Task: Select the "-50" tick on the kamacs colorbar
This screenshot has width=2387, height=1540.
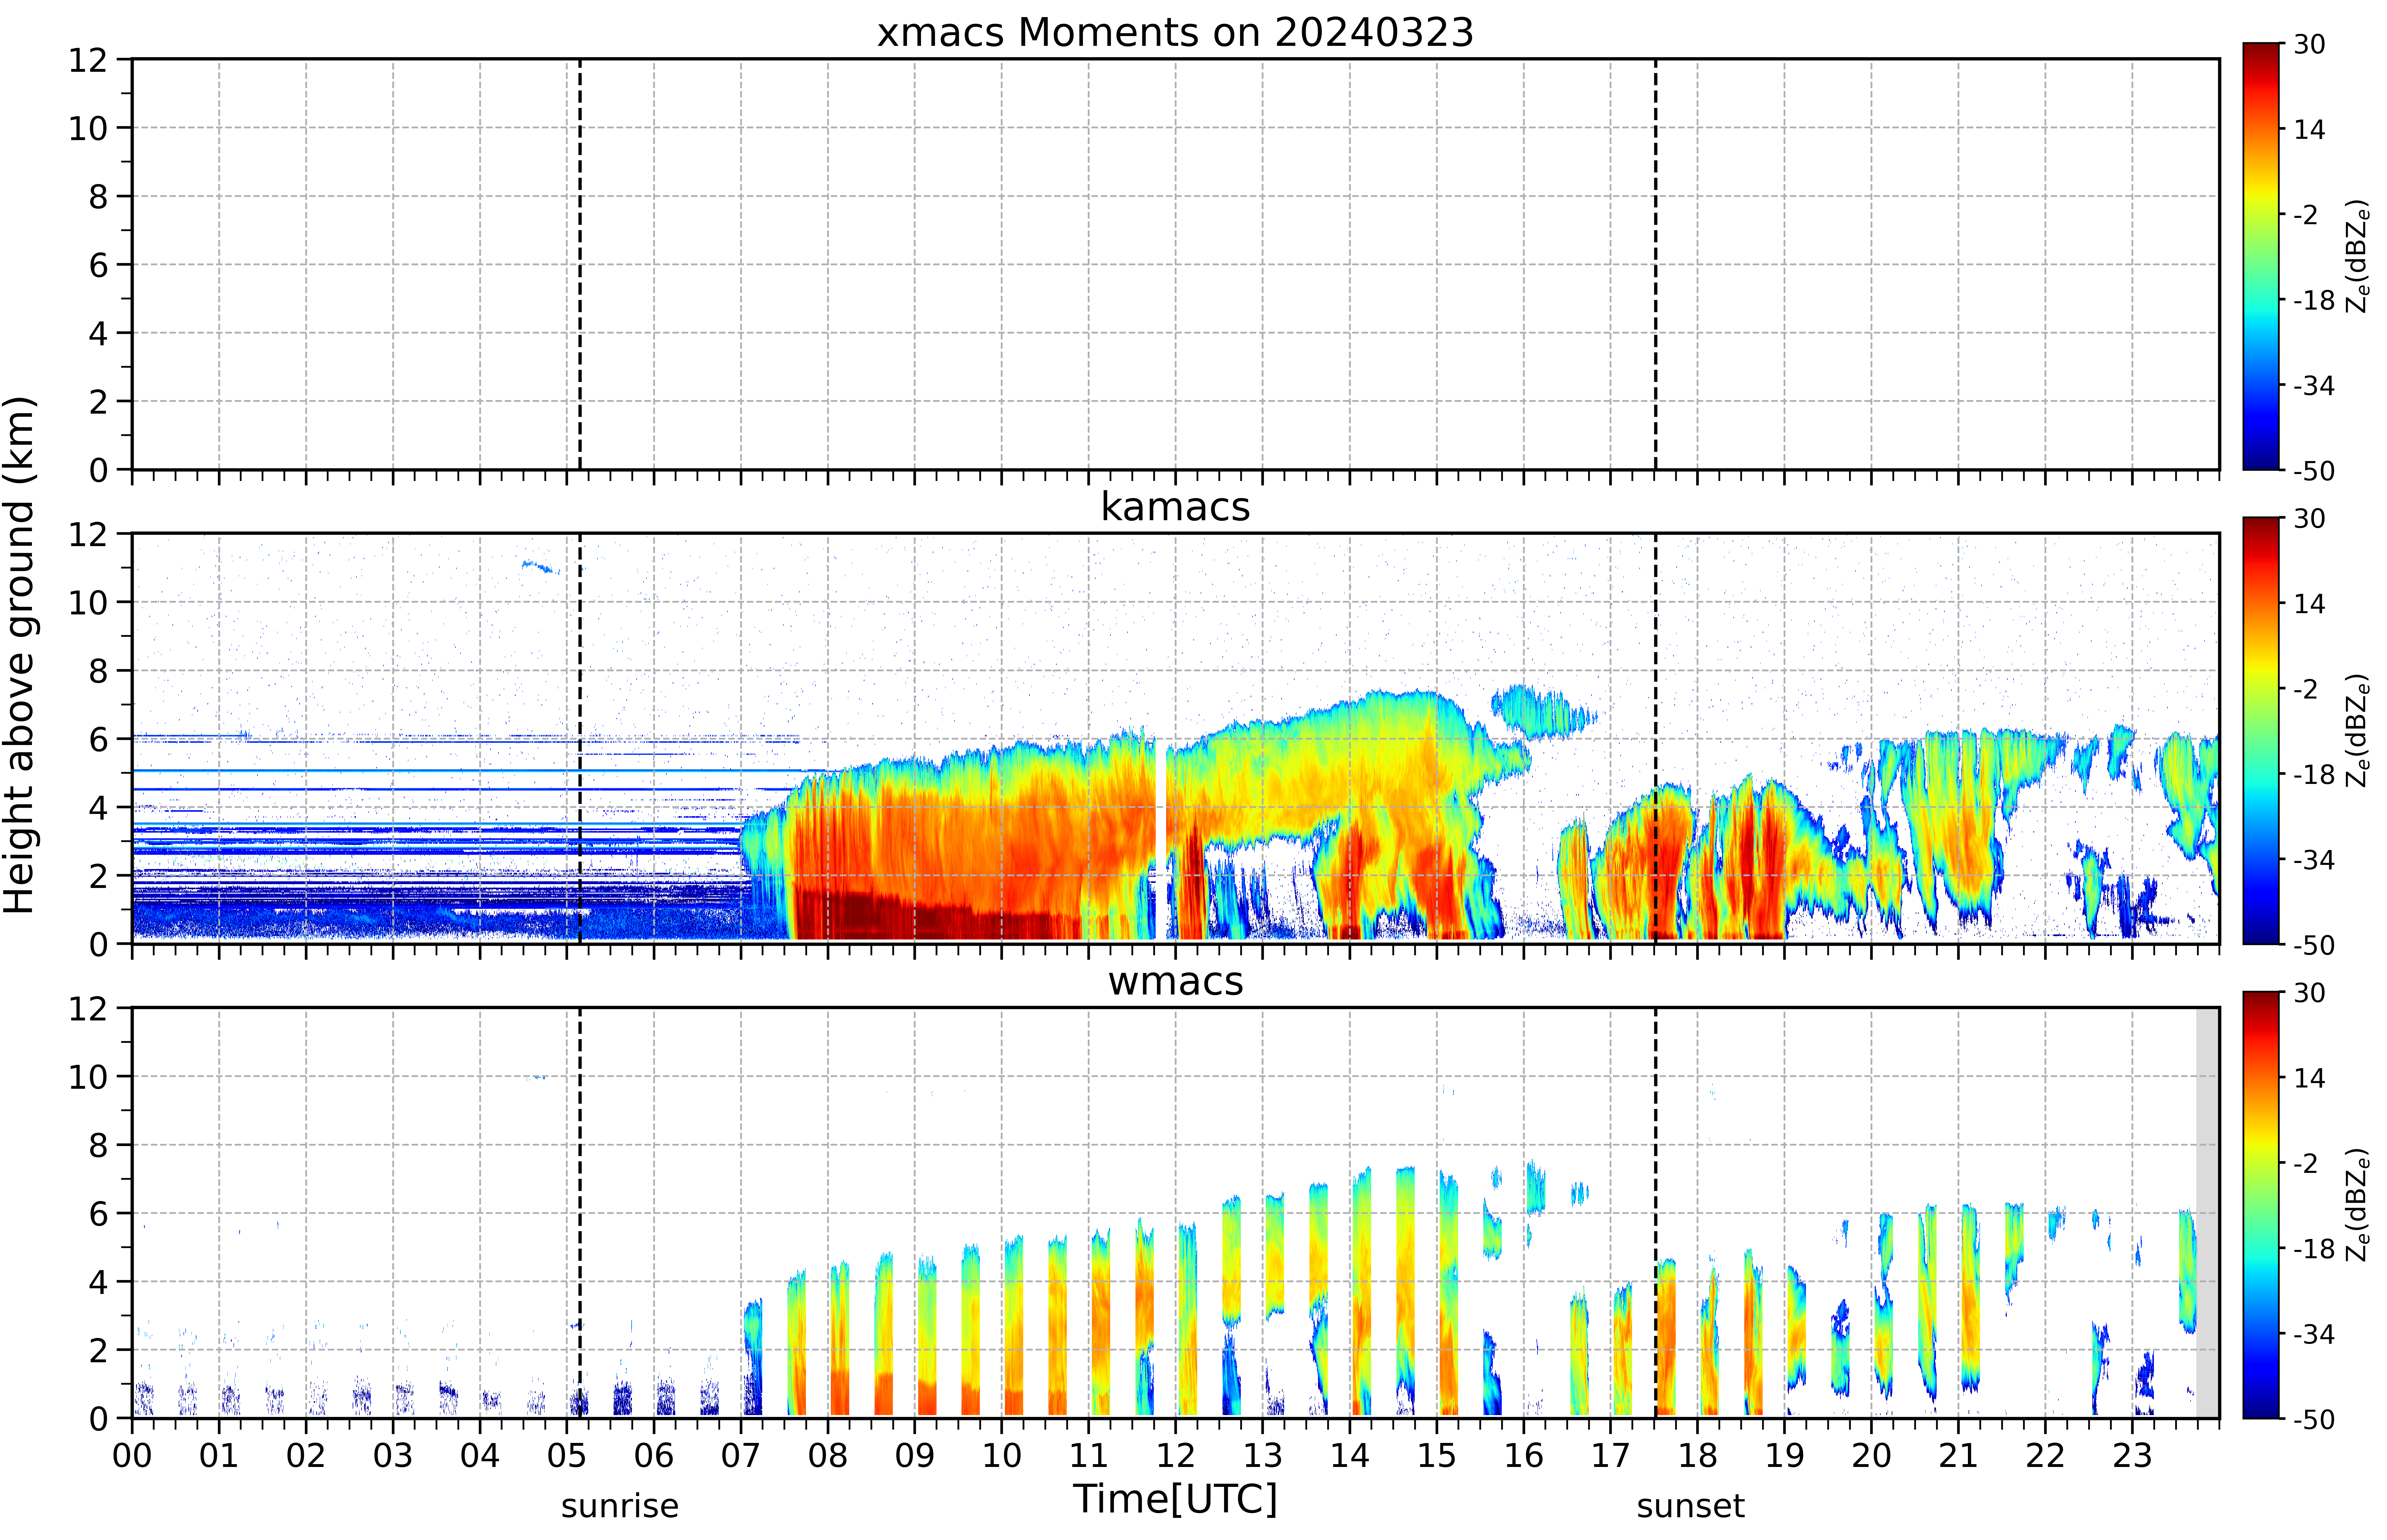Action: [2314, 945]
